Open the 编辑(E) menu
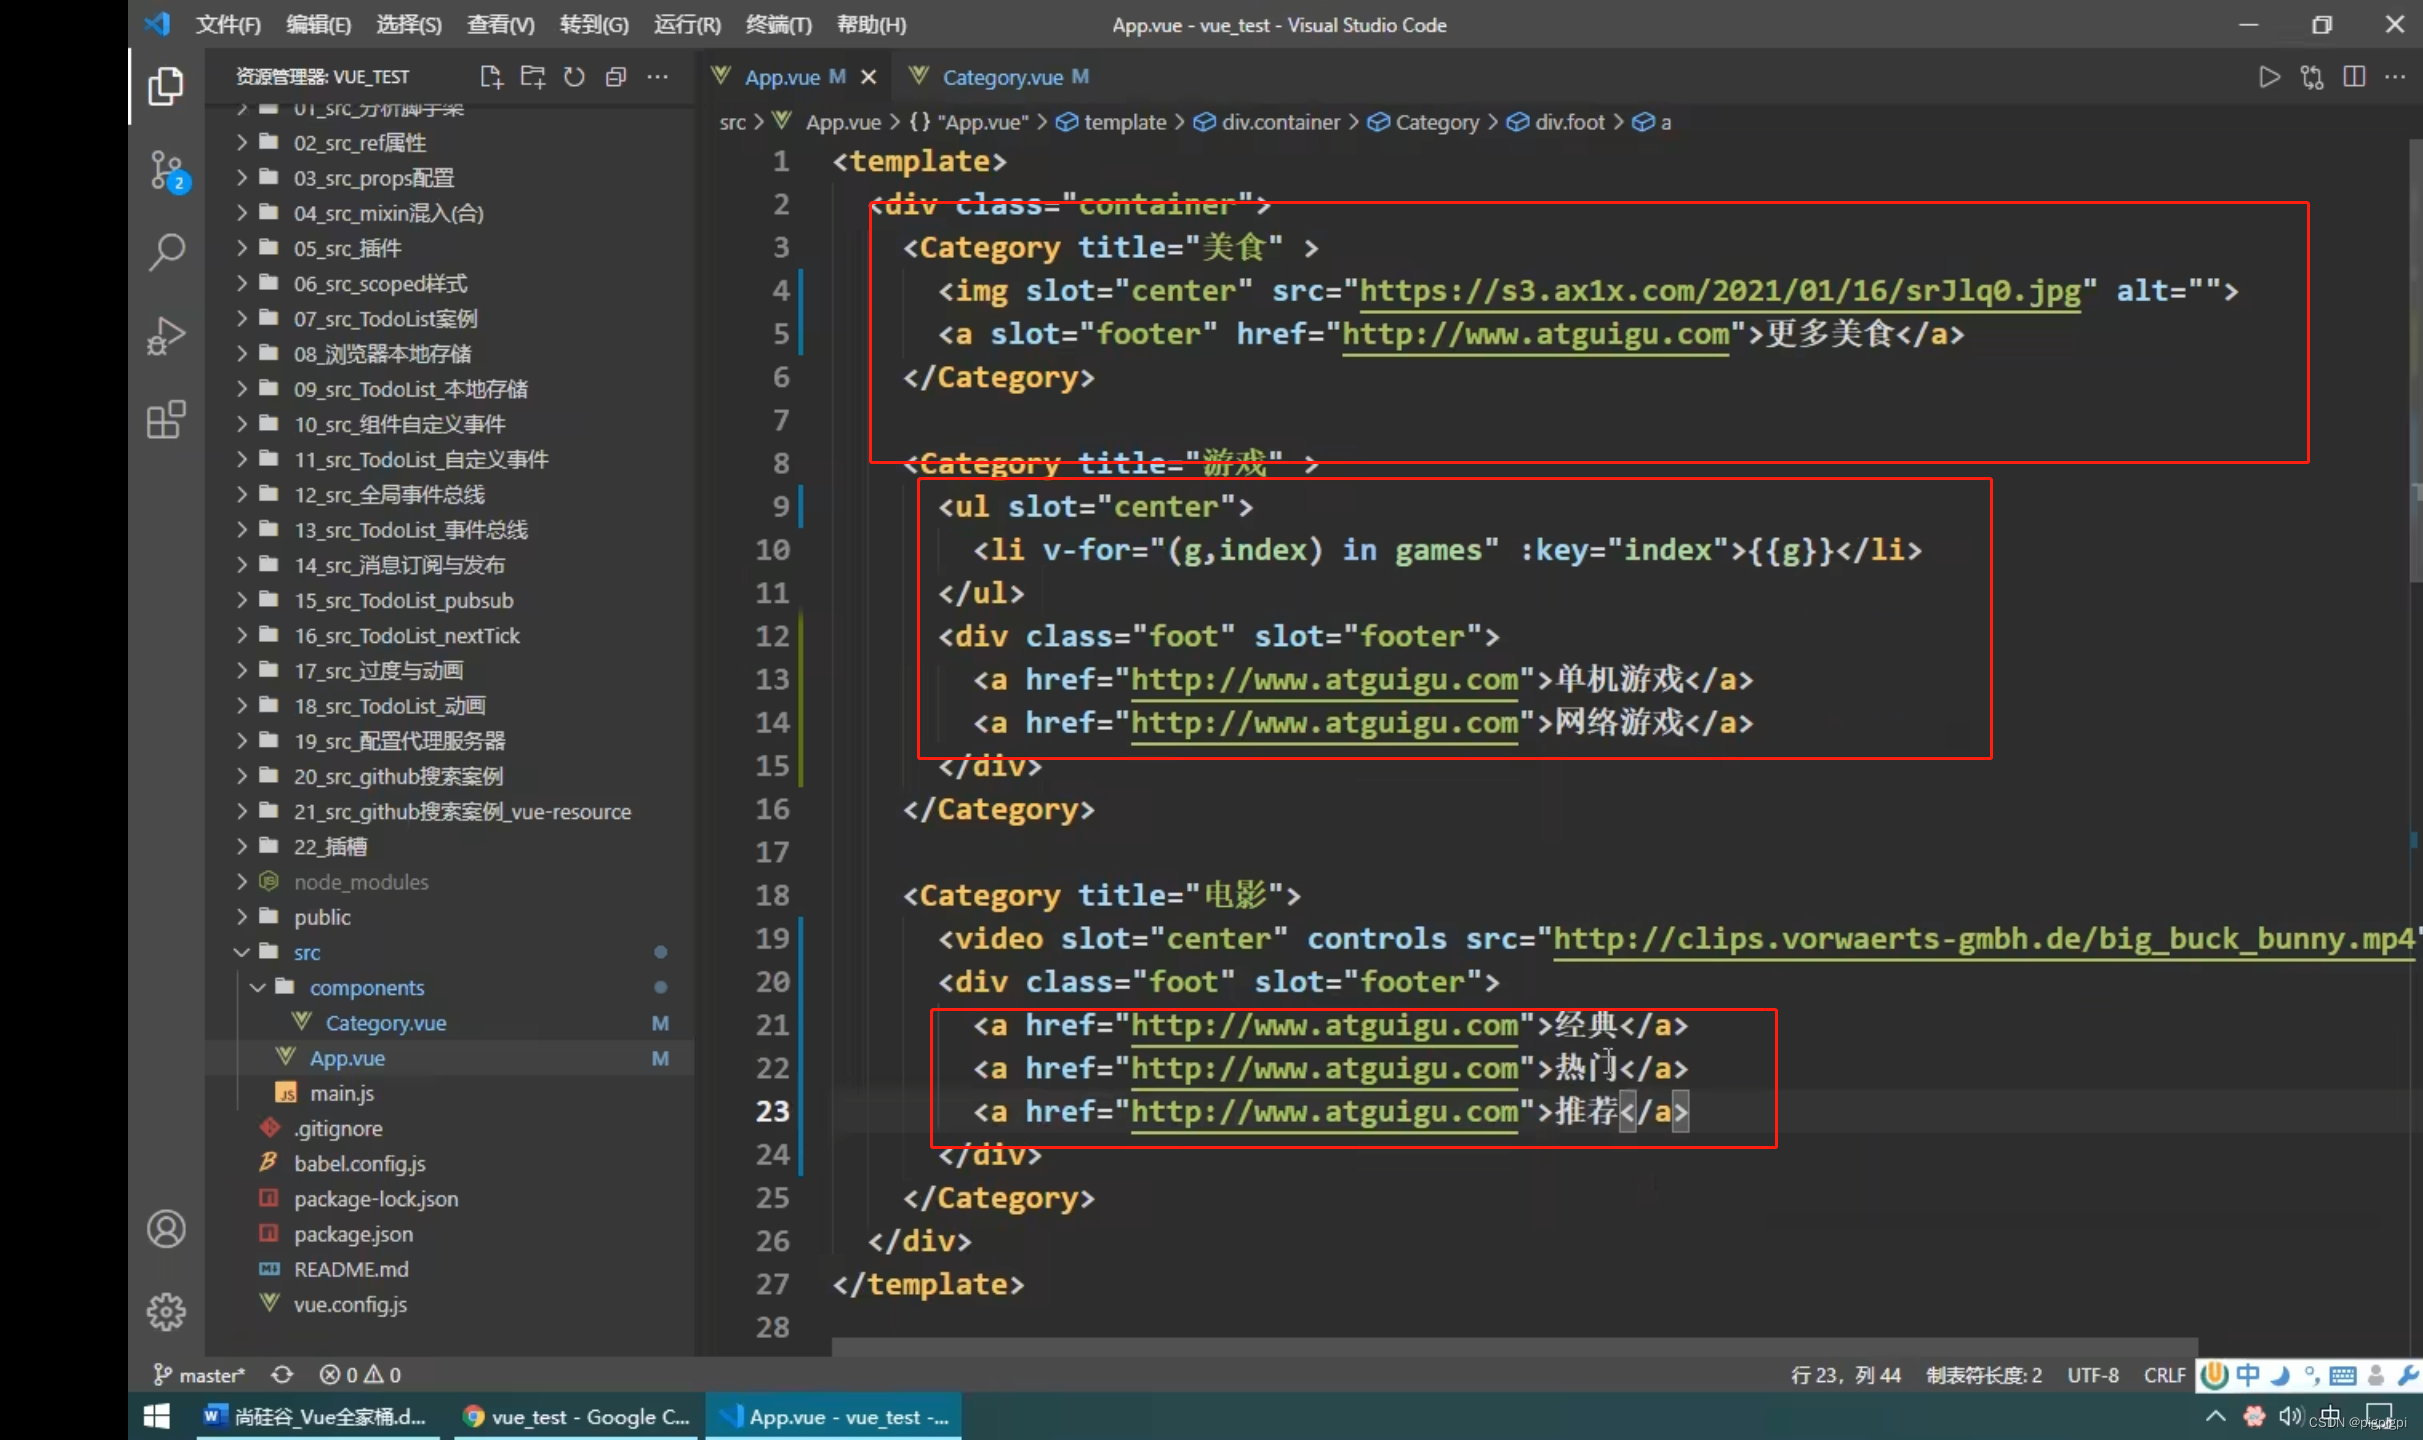This screenshot has height=1440, width=2423. [318, 24]
